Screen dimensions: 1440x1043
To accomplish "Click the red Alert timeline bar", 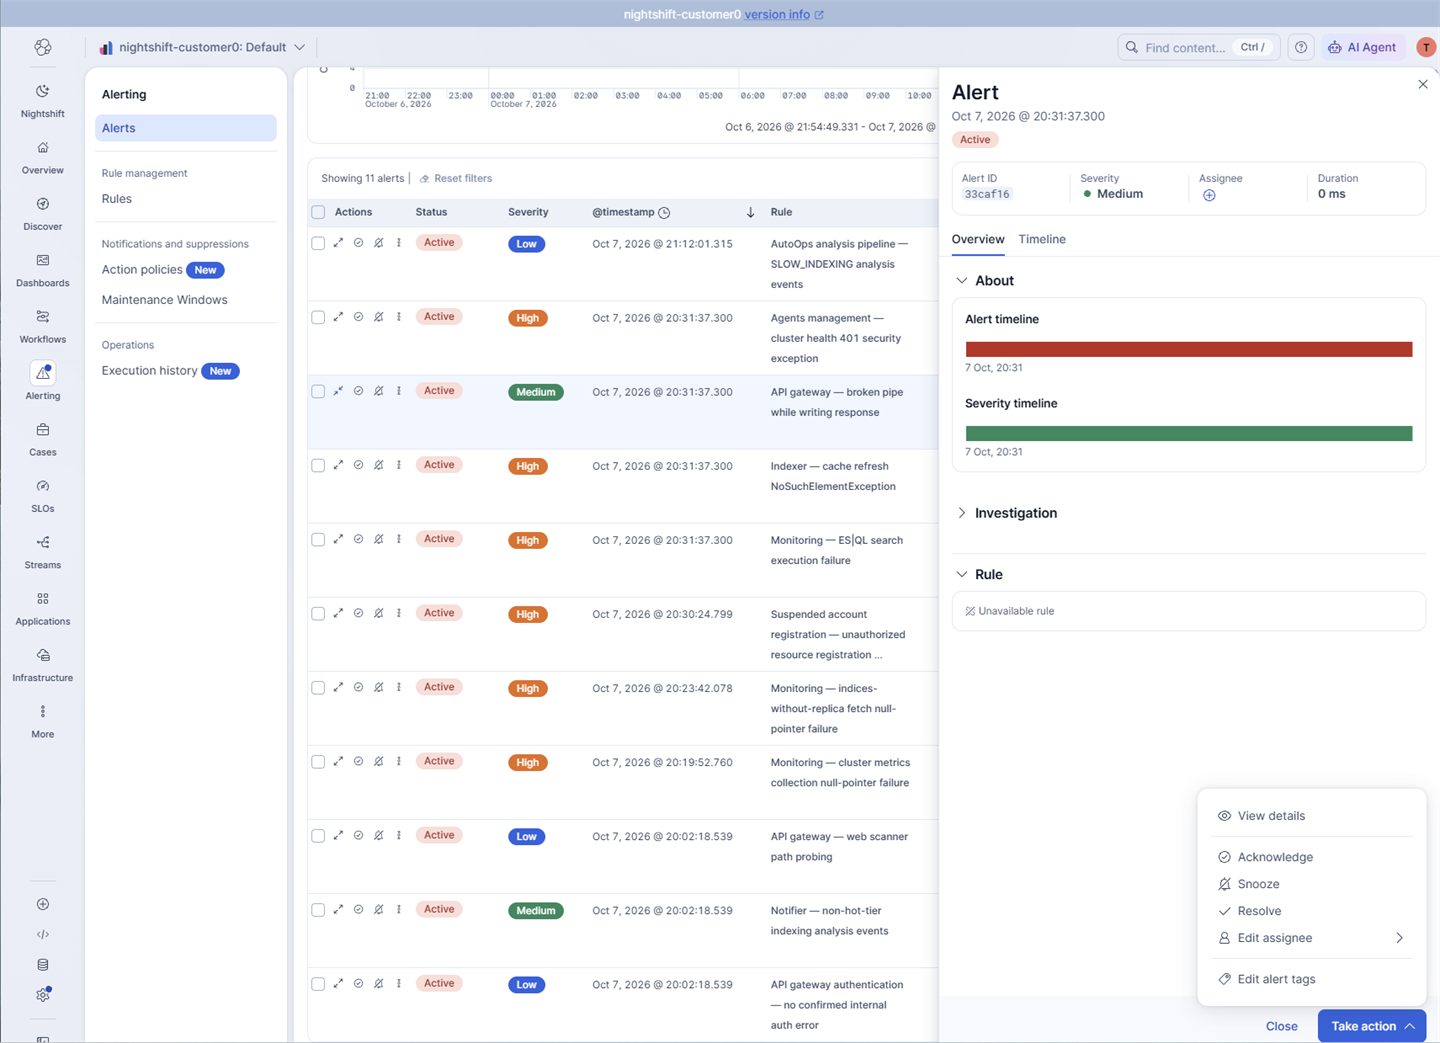I will click(x=1189, y=349).
